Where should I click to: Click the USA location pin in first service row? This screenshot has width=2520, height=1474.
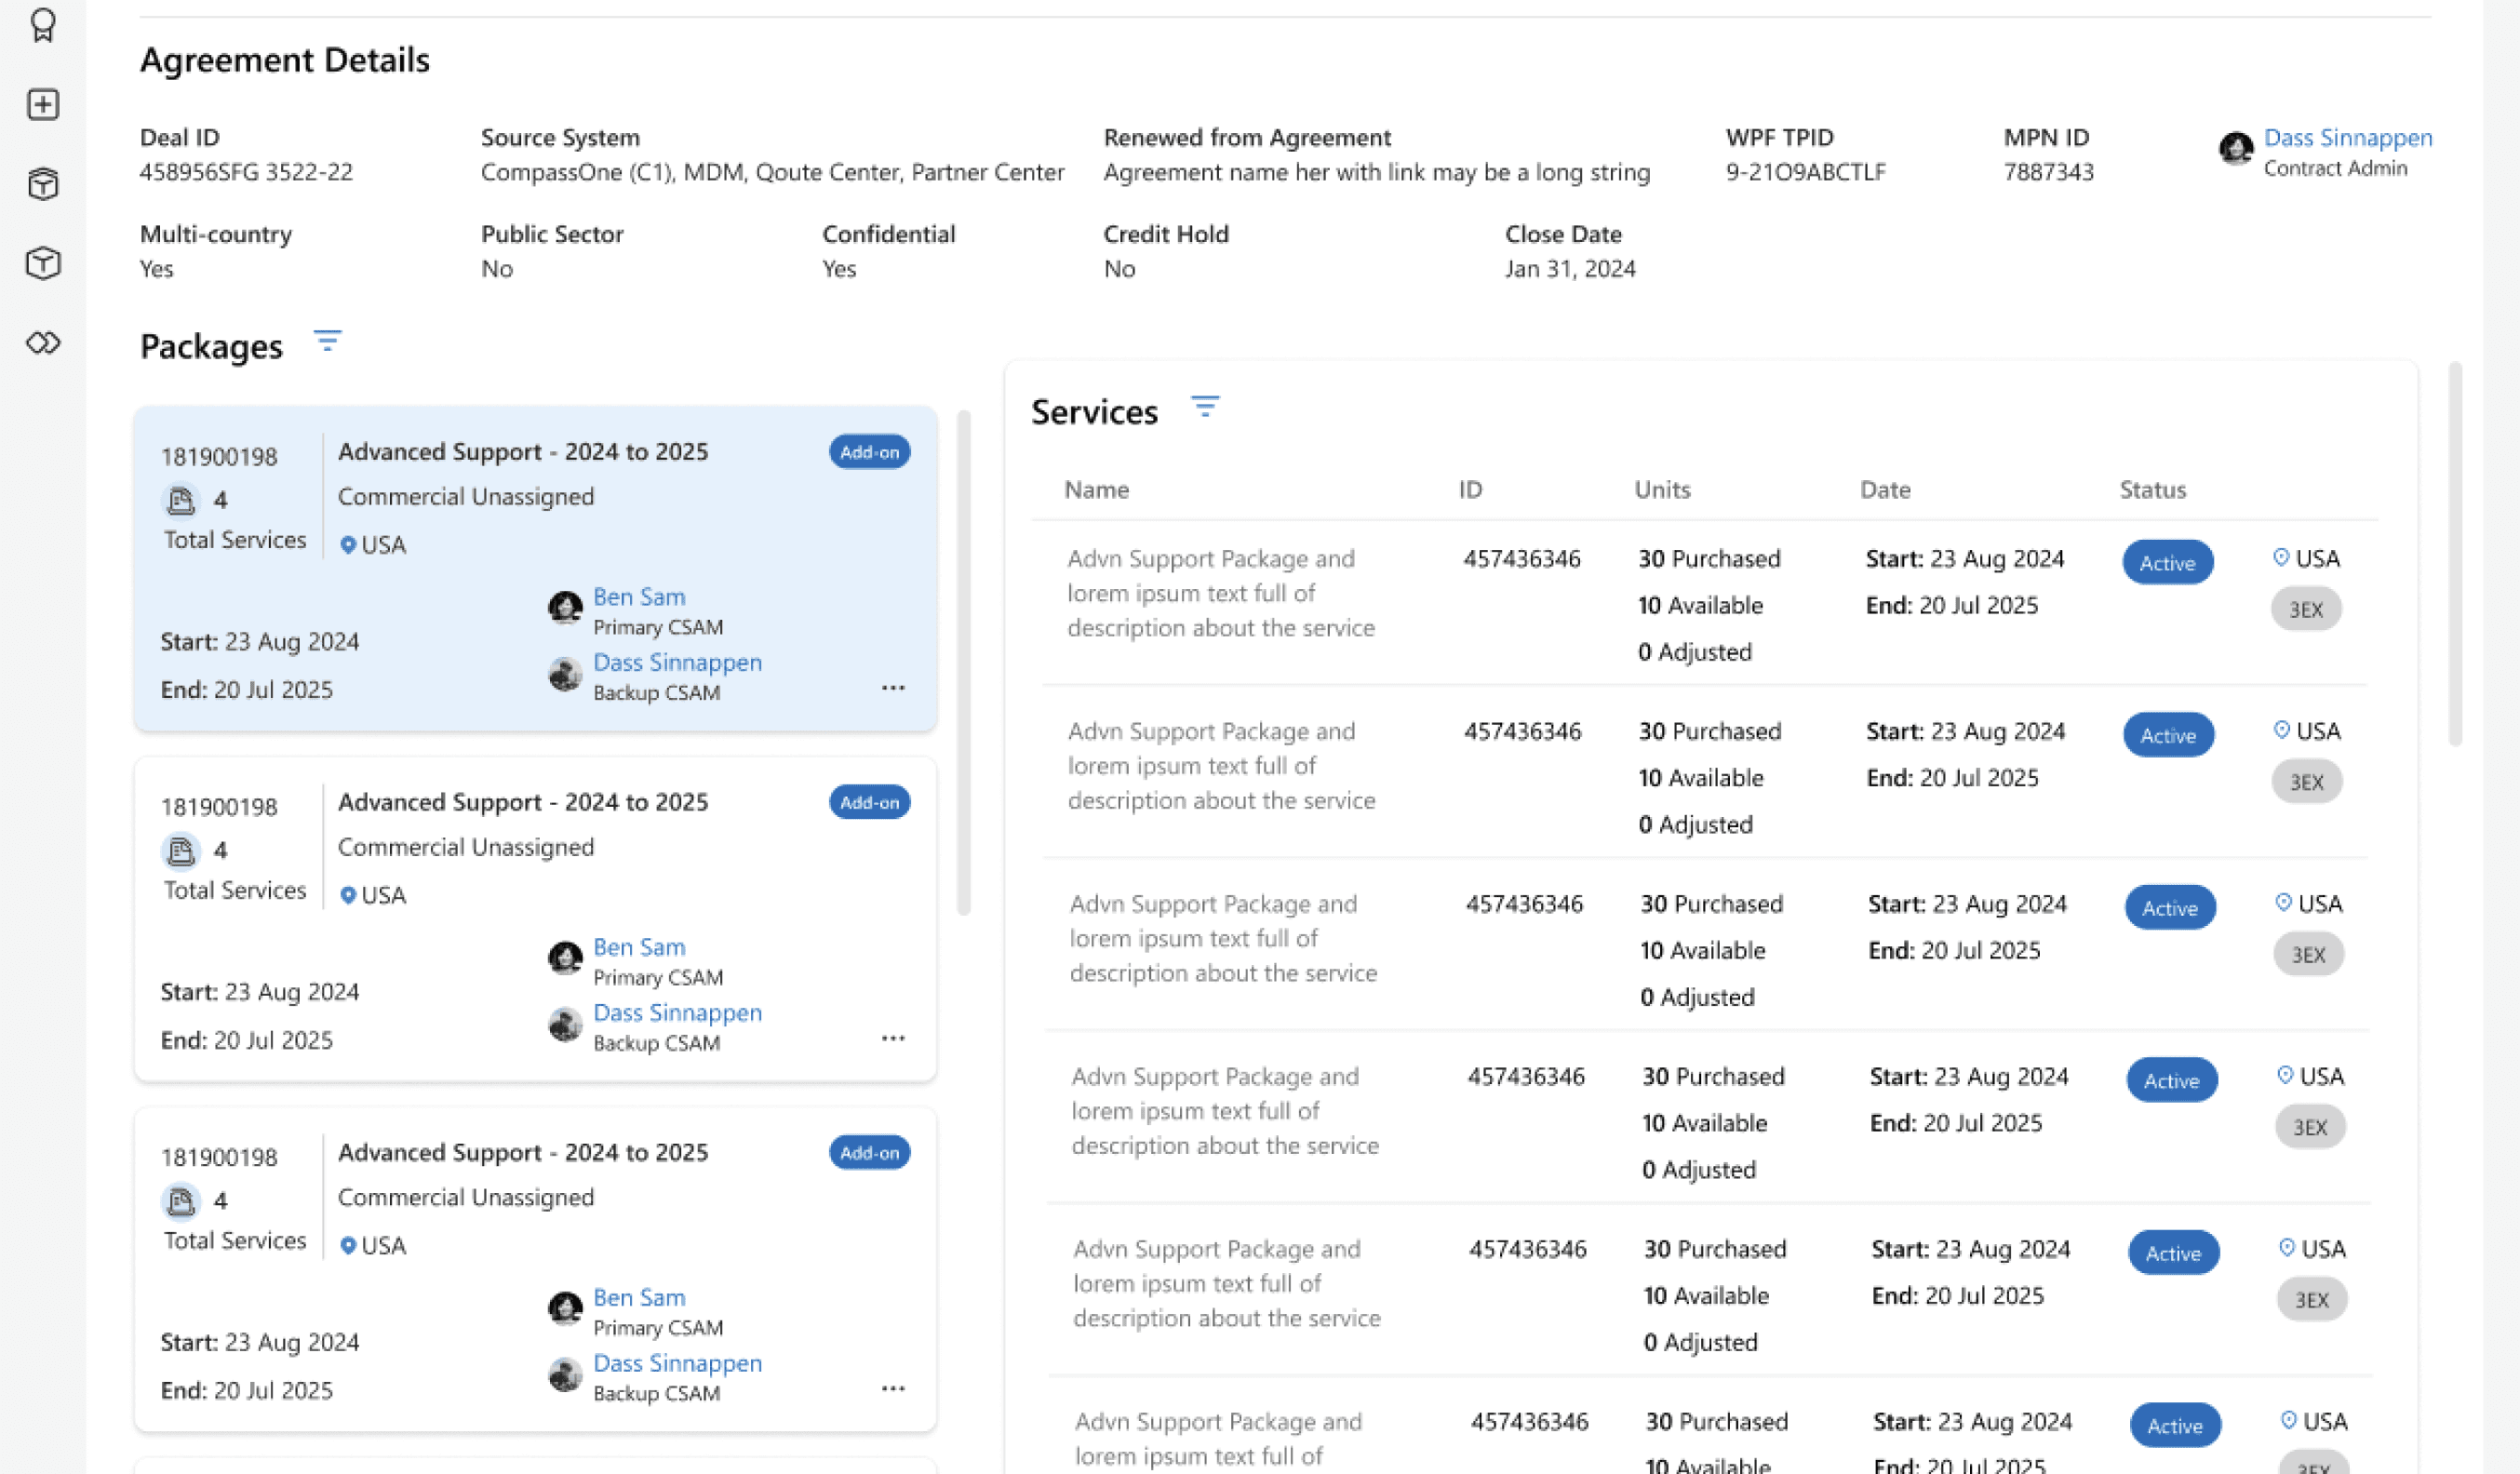[2281, 557]
